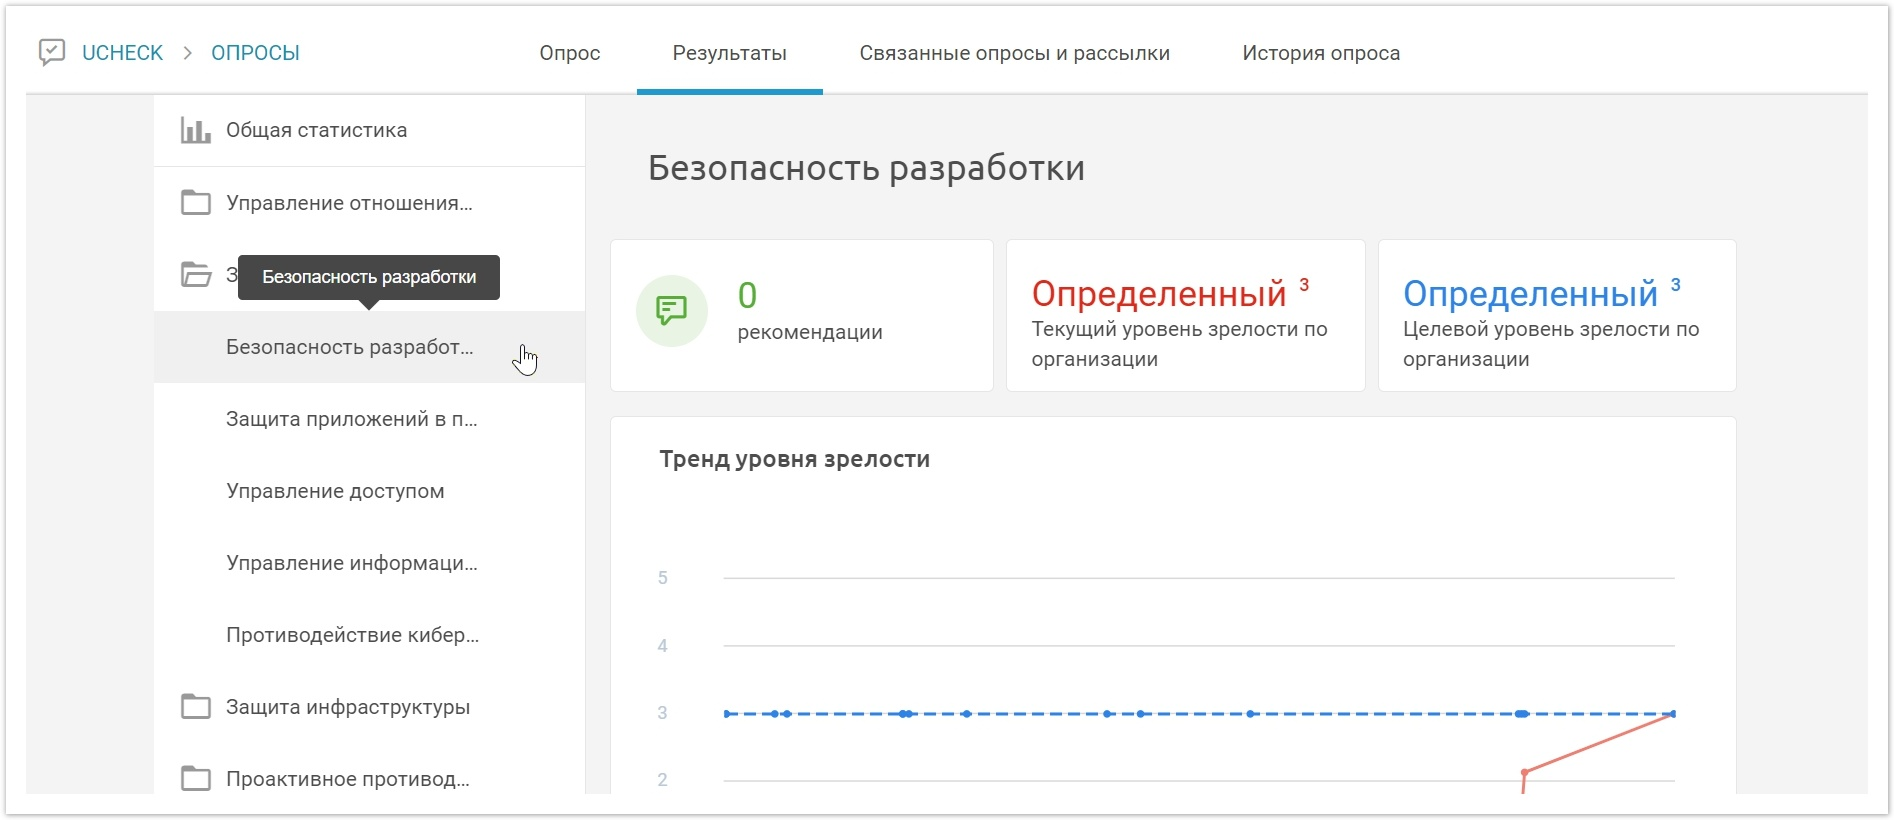This screenshot has height=820, width=1894.
Task: Select Противодействие кибер… sidebar item
Action: point(352,635)
